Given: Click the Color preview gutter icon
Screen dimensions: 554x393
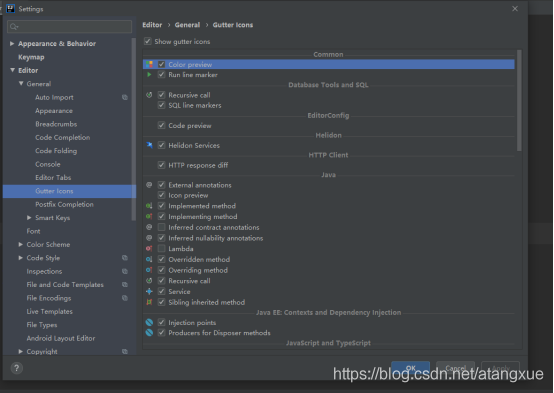Looking at the screenshot, I should point(149,64).
